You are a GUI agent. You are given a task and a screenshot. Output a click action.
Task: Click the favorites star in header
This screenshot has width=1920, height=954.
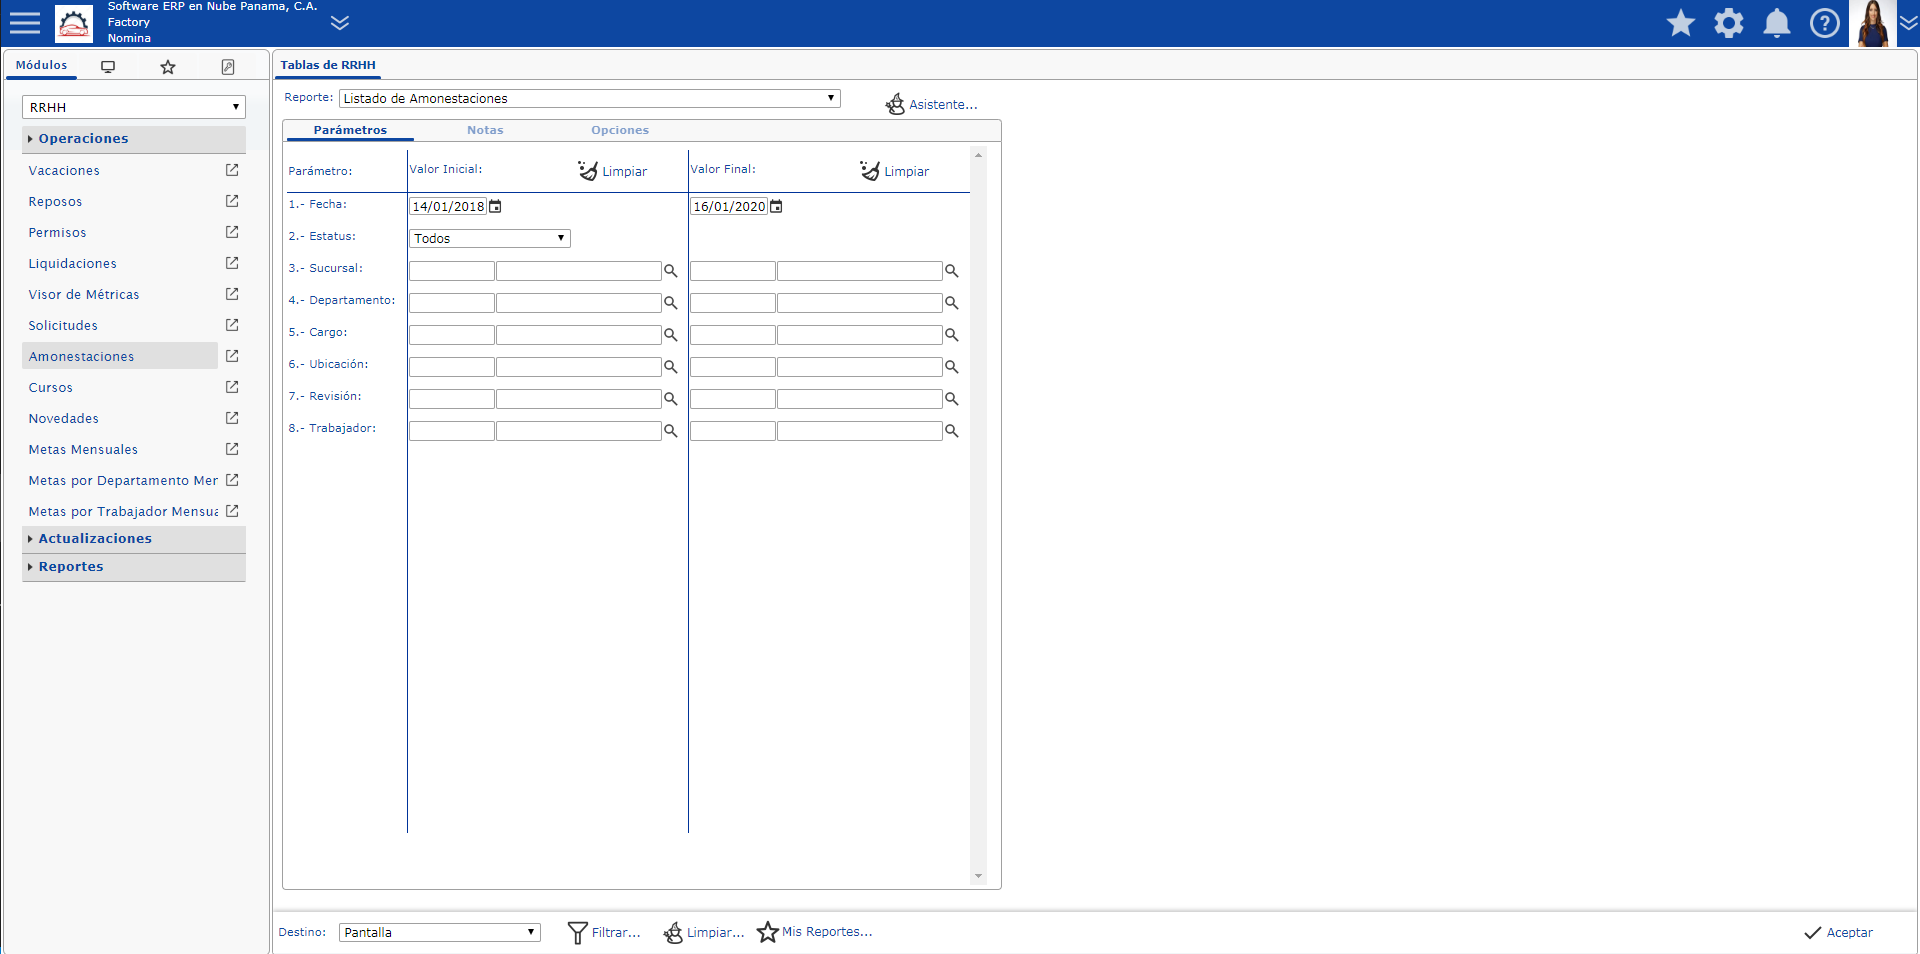coord(1680,23)
